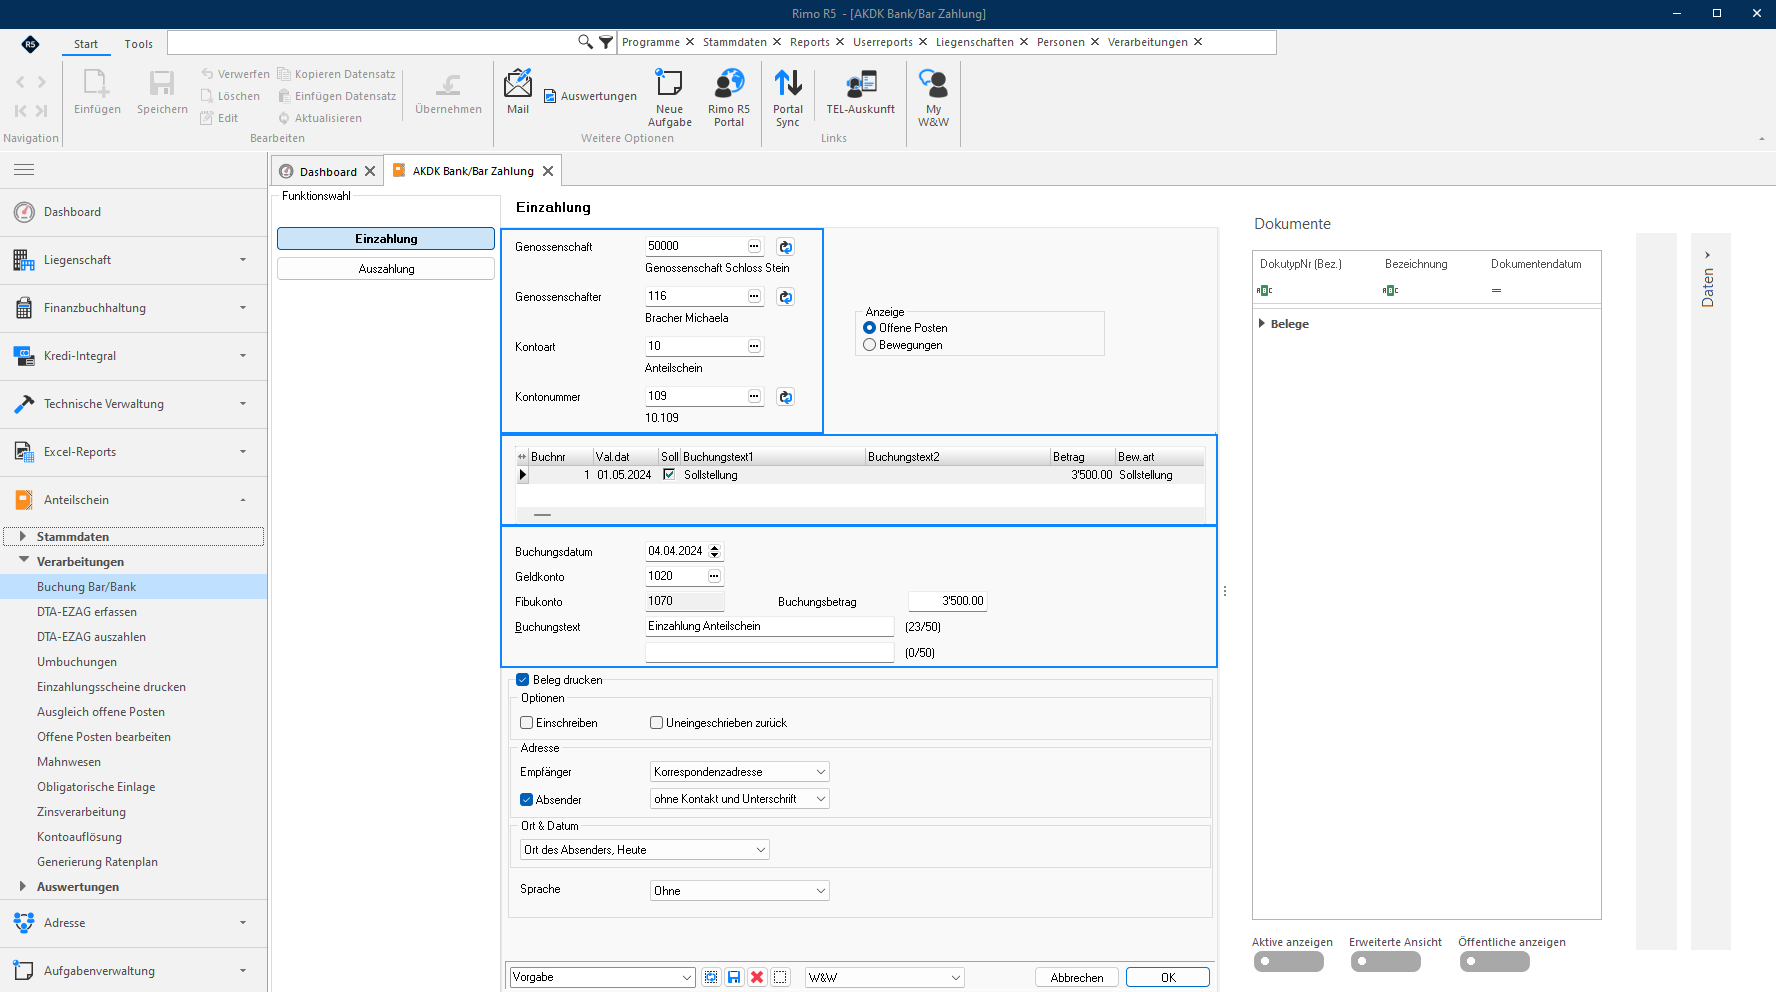Click the OK button
This screenshot has height=992, width=1776.
(x=1168, y=978)
